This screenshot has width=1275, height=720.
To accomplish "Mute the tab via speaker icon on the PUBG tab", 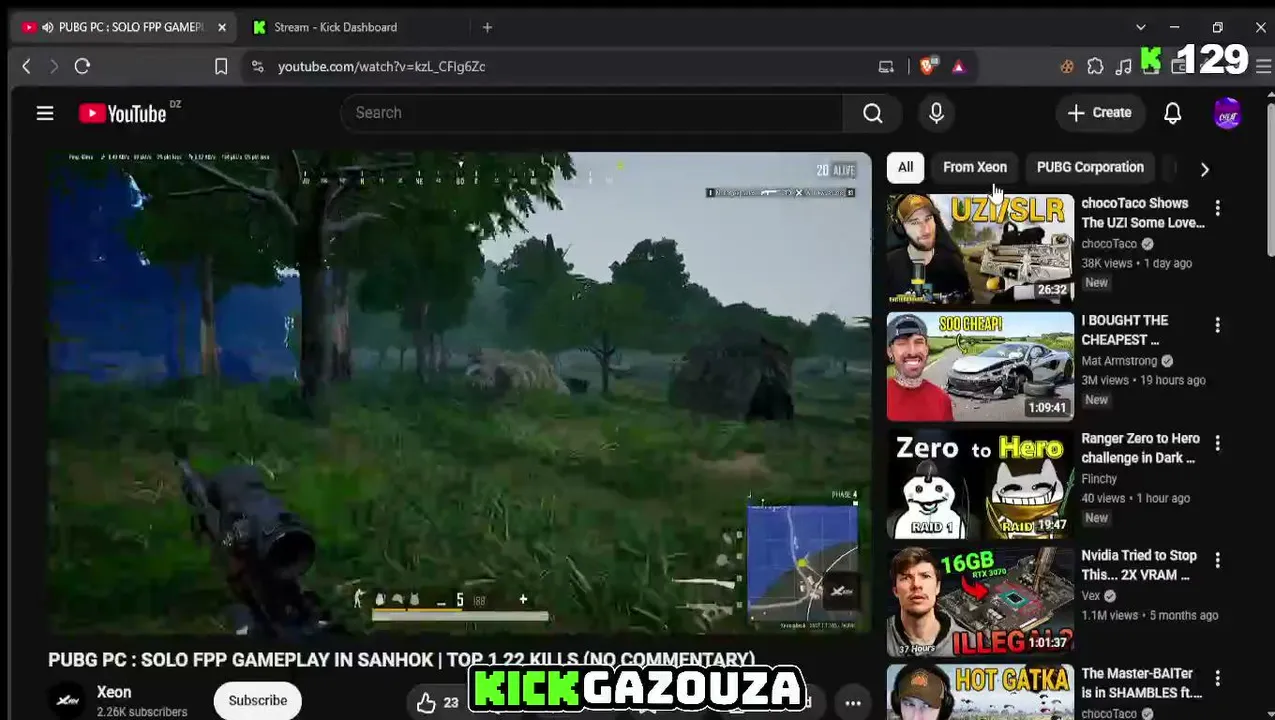I will [47, 27].
